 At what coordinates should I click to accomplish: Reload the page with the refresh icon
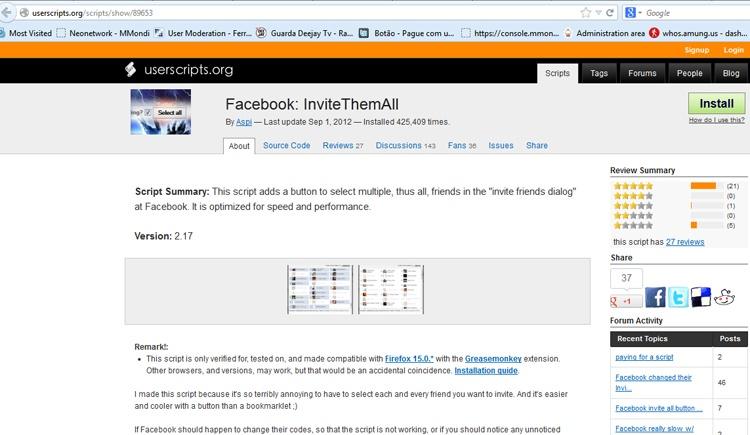point(610,13)
